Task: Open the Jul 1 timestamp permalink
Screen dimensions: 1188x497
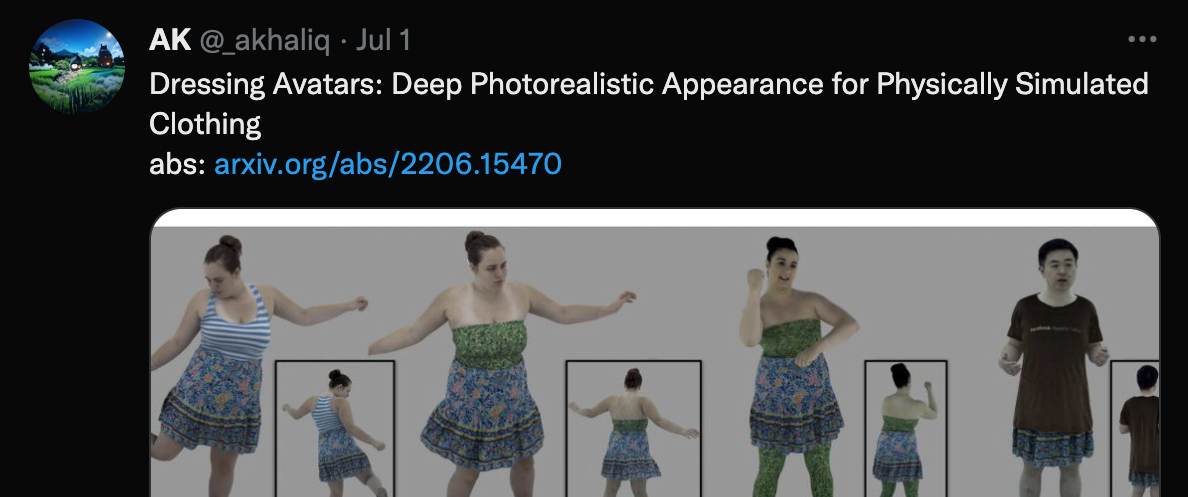Action: pos(383,39)
